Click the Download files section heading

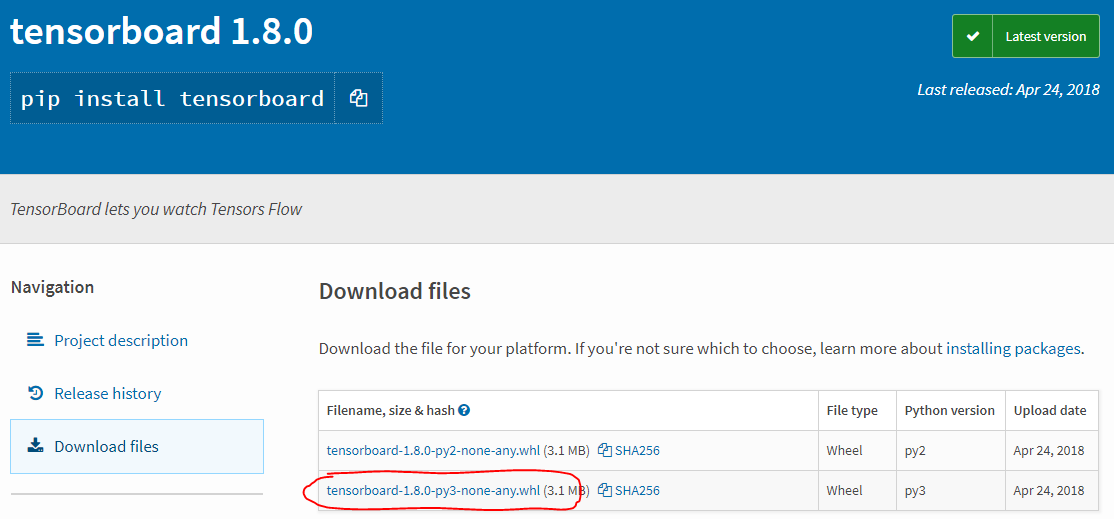395,291
